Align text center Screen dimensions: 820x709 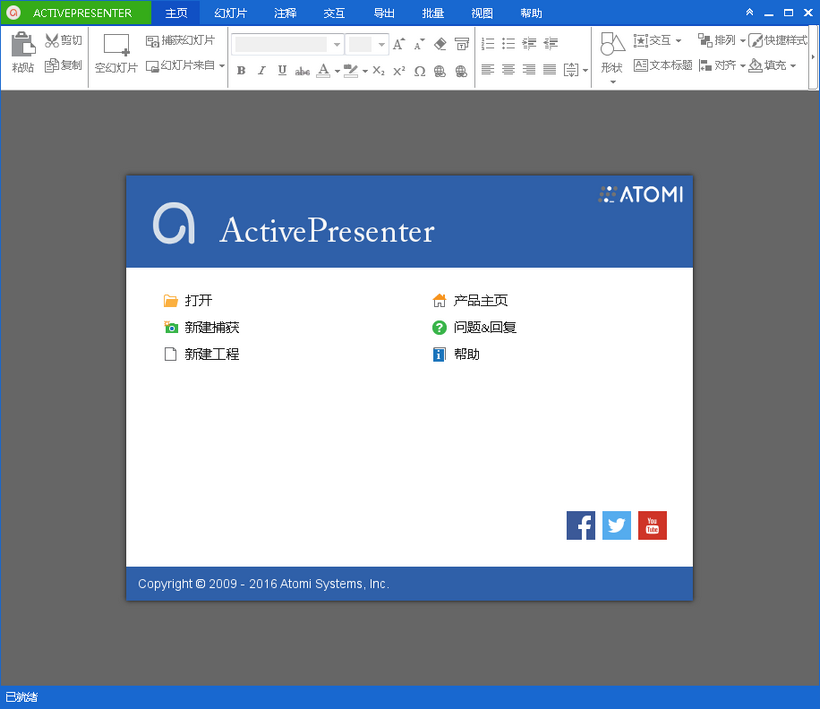pyautogui.click(x=508, y=69)
